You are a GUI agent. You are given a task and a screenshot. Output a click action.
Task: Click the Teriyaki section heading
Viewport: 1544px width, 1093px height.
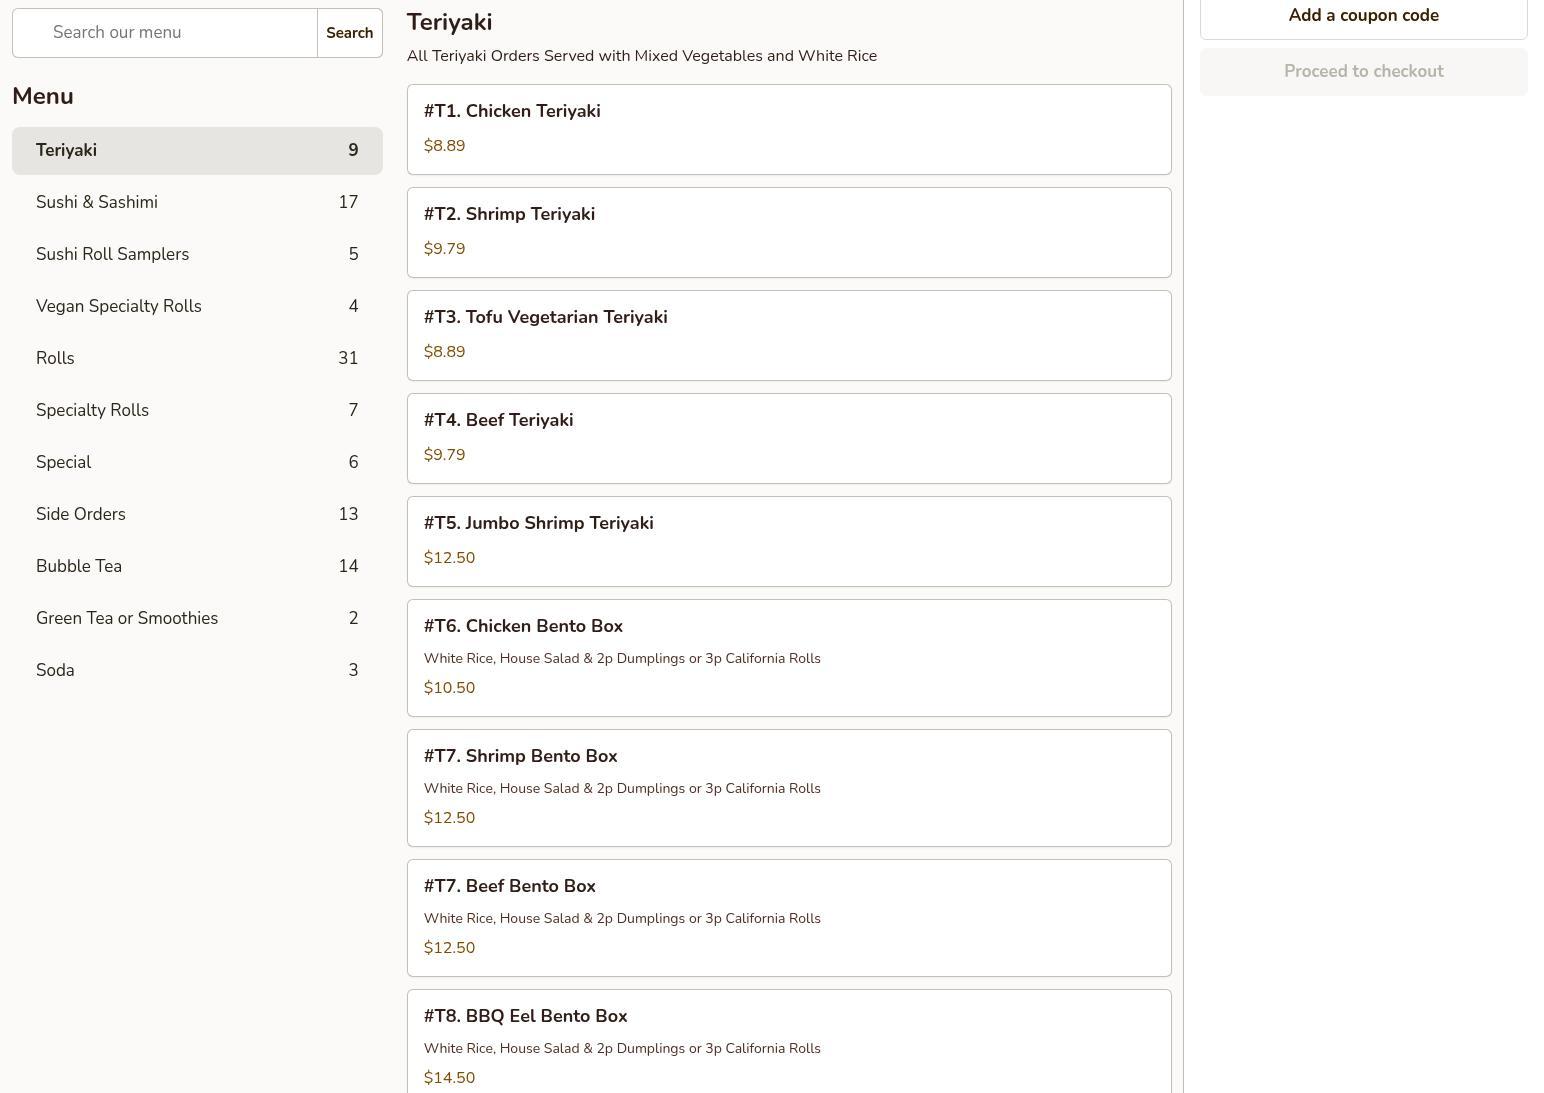(450, 22)
